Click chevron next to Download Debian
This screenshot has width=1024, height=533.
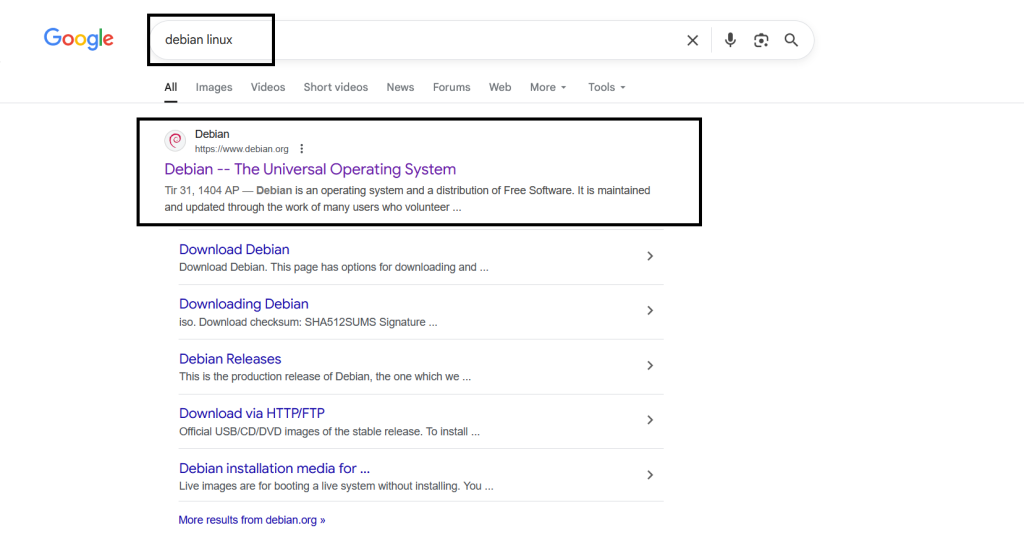tap(650, 256)
